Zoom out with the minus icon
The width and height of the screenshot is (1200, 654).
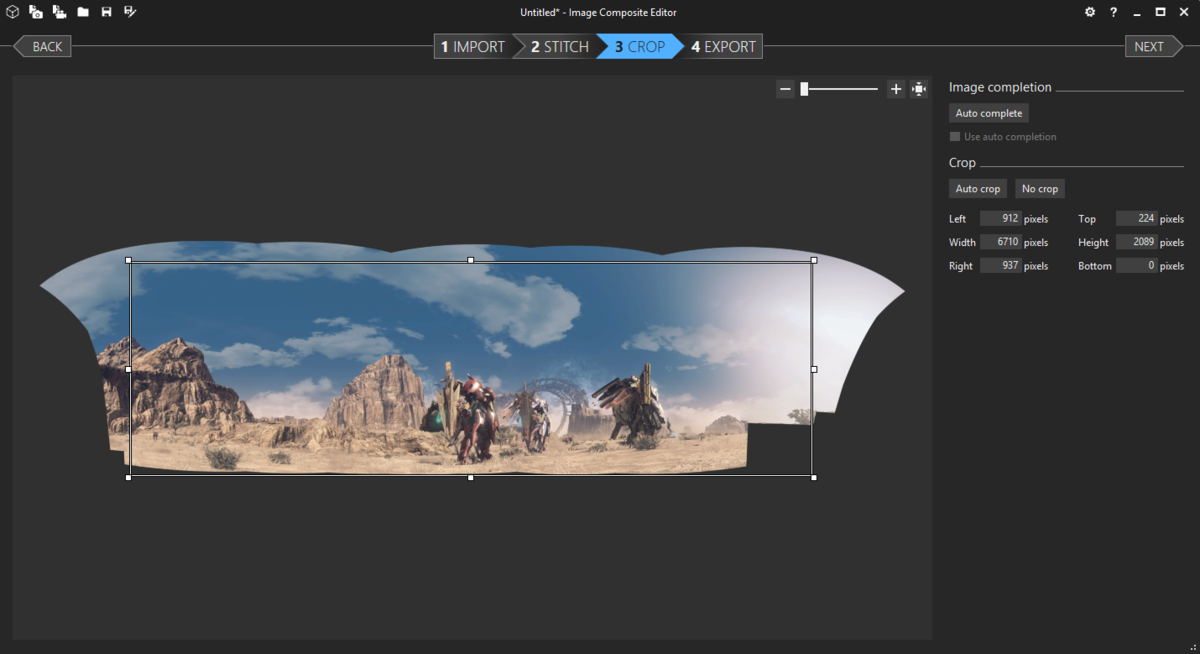click(x=786, y=89)
